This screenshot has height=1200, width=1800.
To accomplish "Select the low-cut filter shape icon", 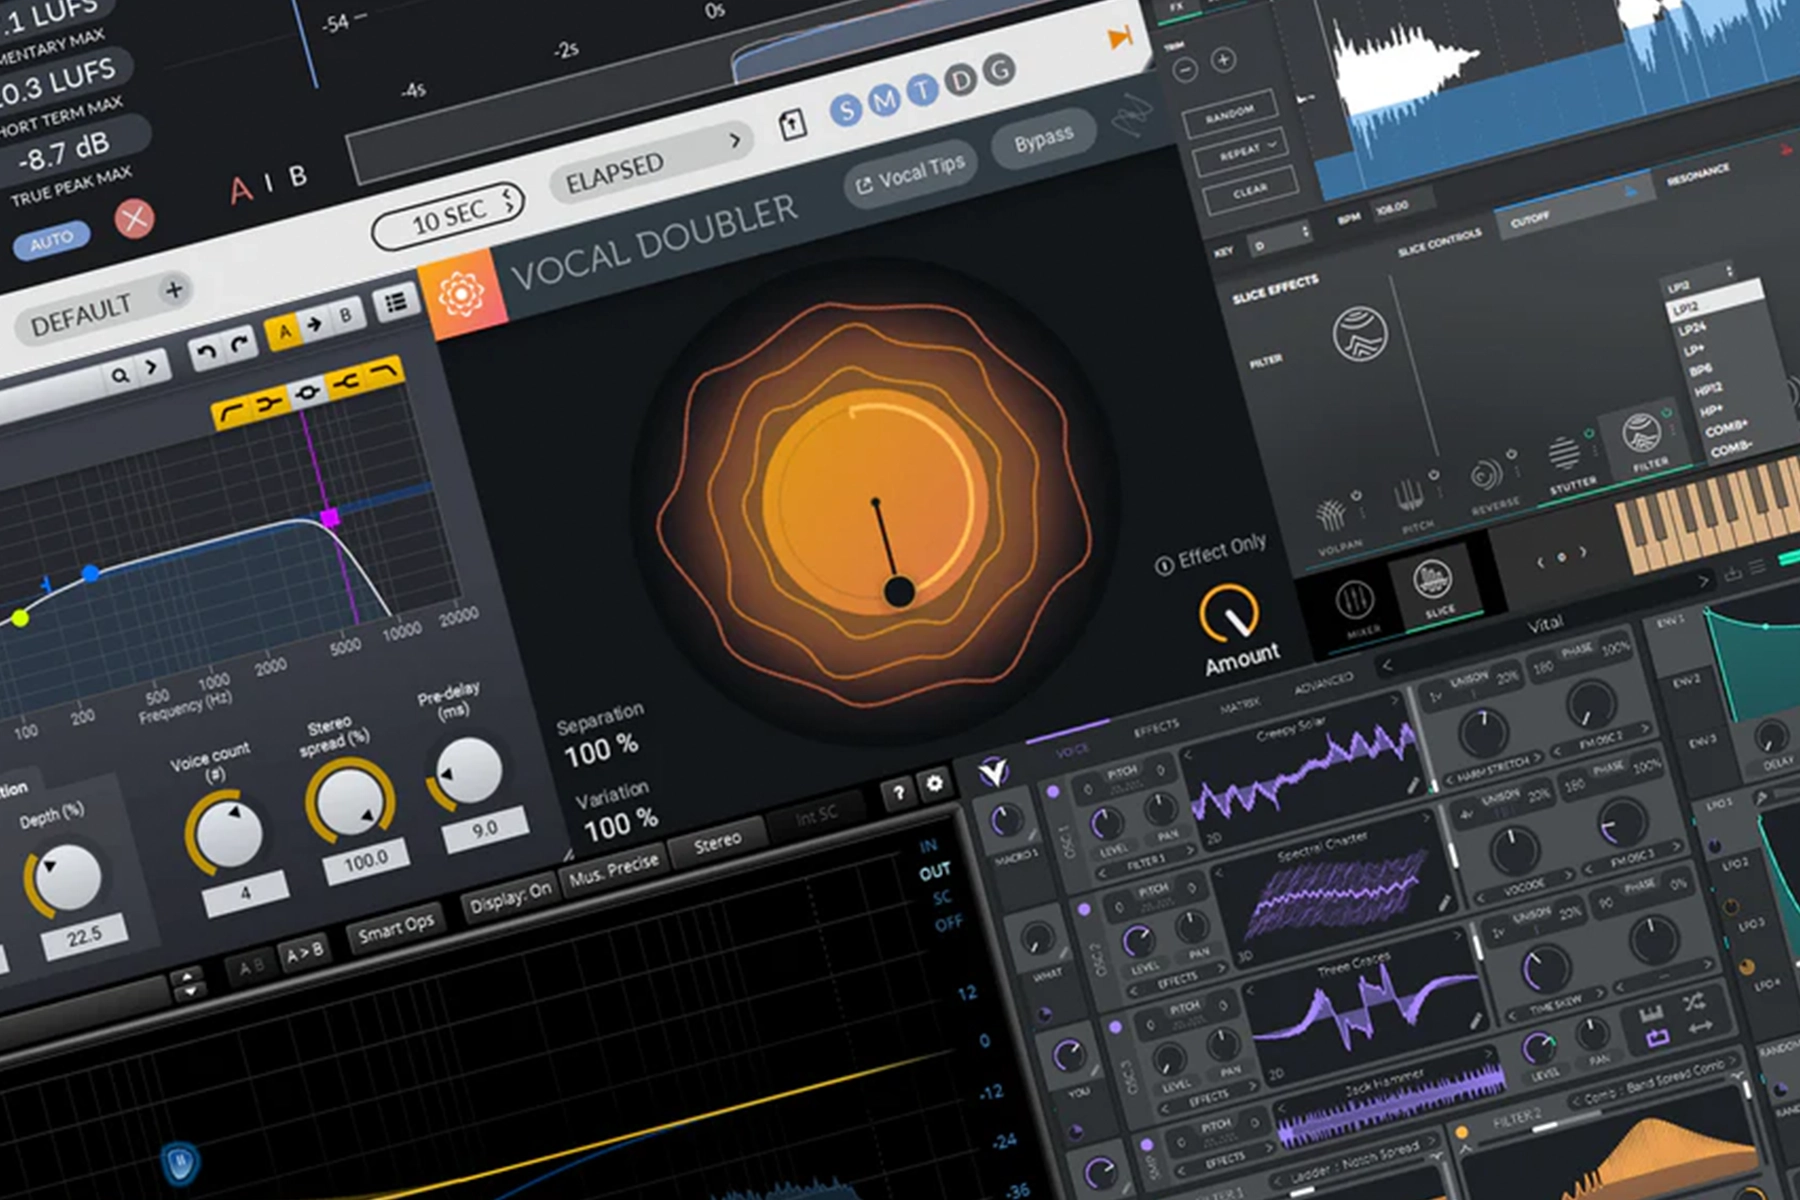I will (x=231, y=412).
